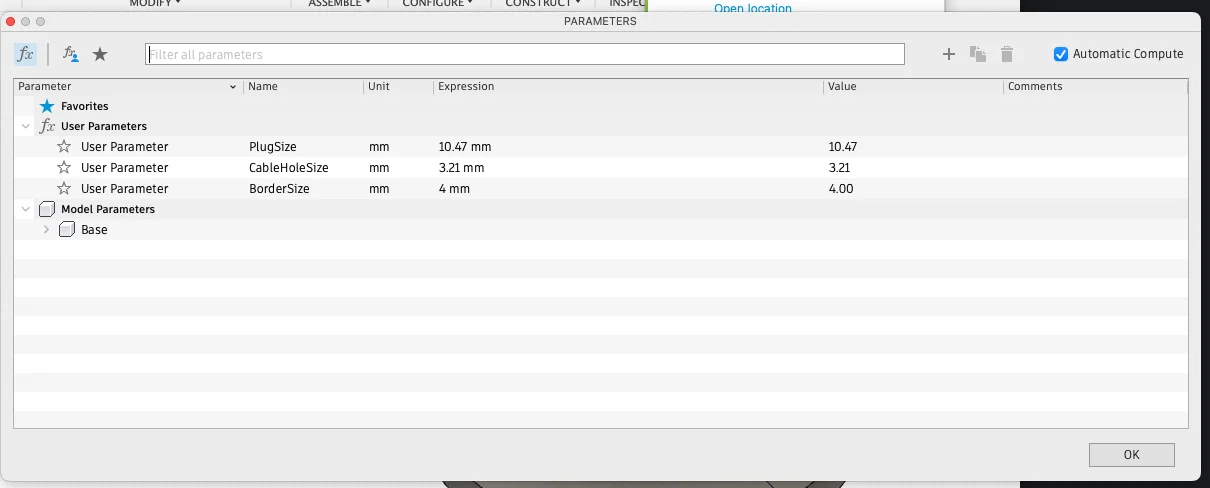Click the delete parameter trash icon

1007,54
